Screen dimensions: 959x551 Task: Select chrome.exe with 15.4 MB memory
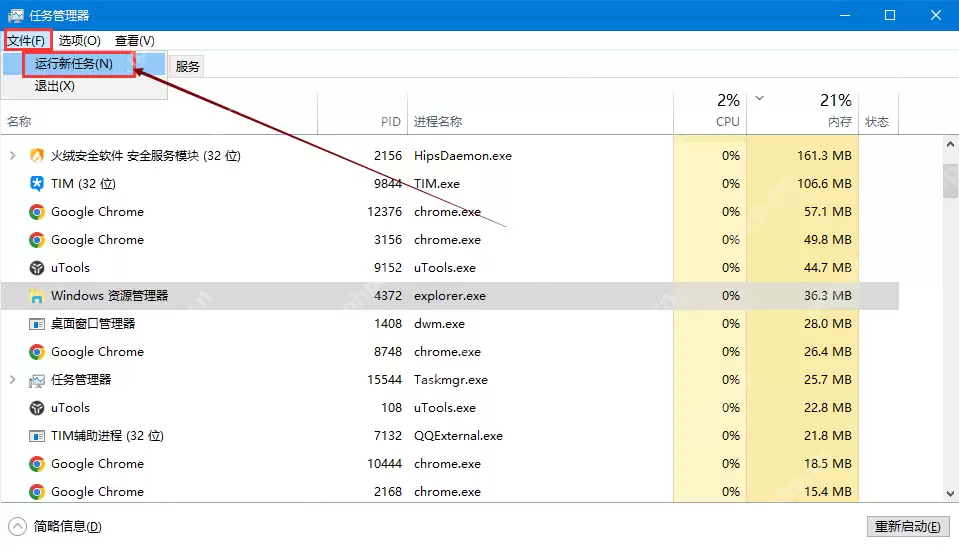(x=447, y=492)
